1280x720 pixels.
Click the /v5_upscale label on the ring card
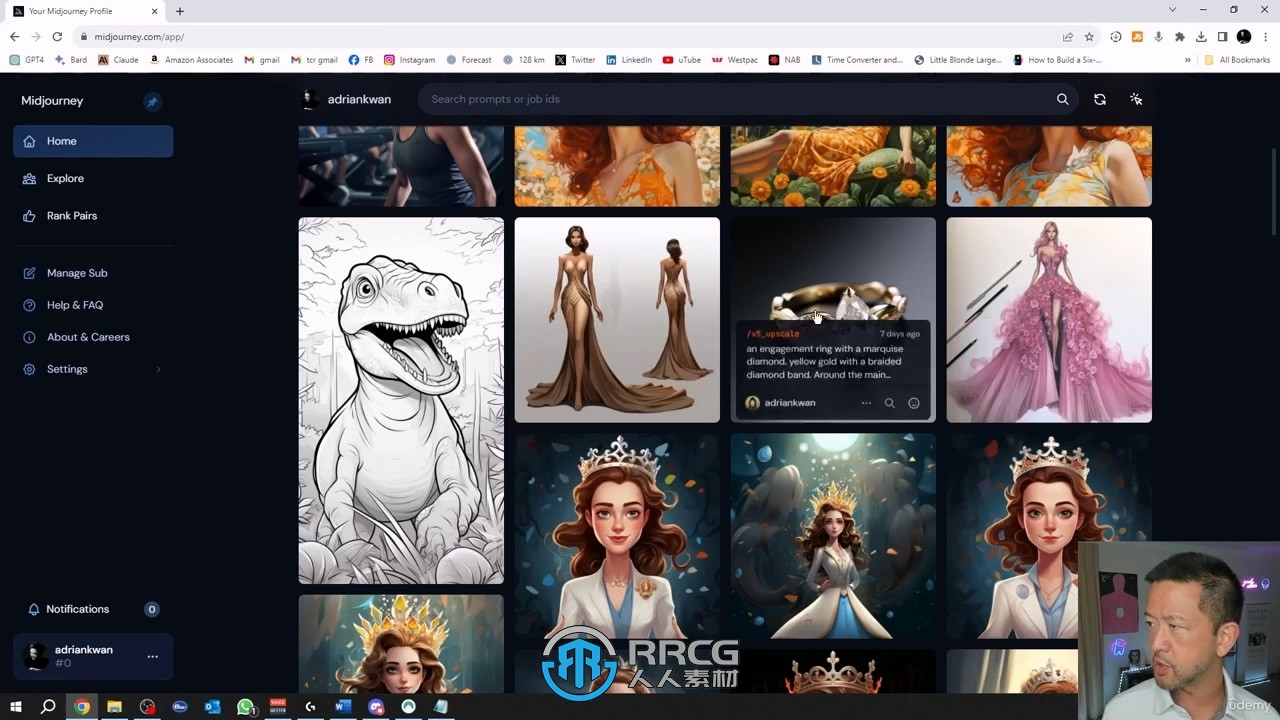tap(772, 334)
